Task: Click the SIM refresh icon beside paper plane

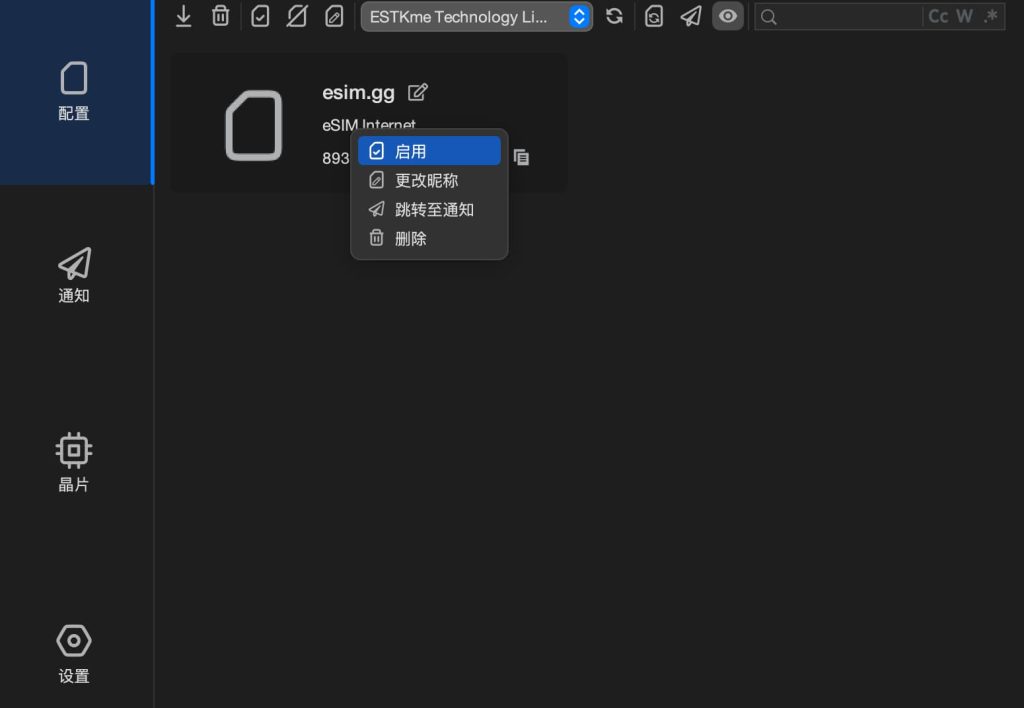Action: point(654,16)
